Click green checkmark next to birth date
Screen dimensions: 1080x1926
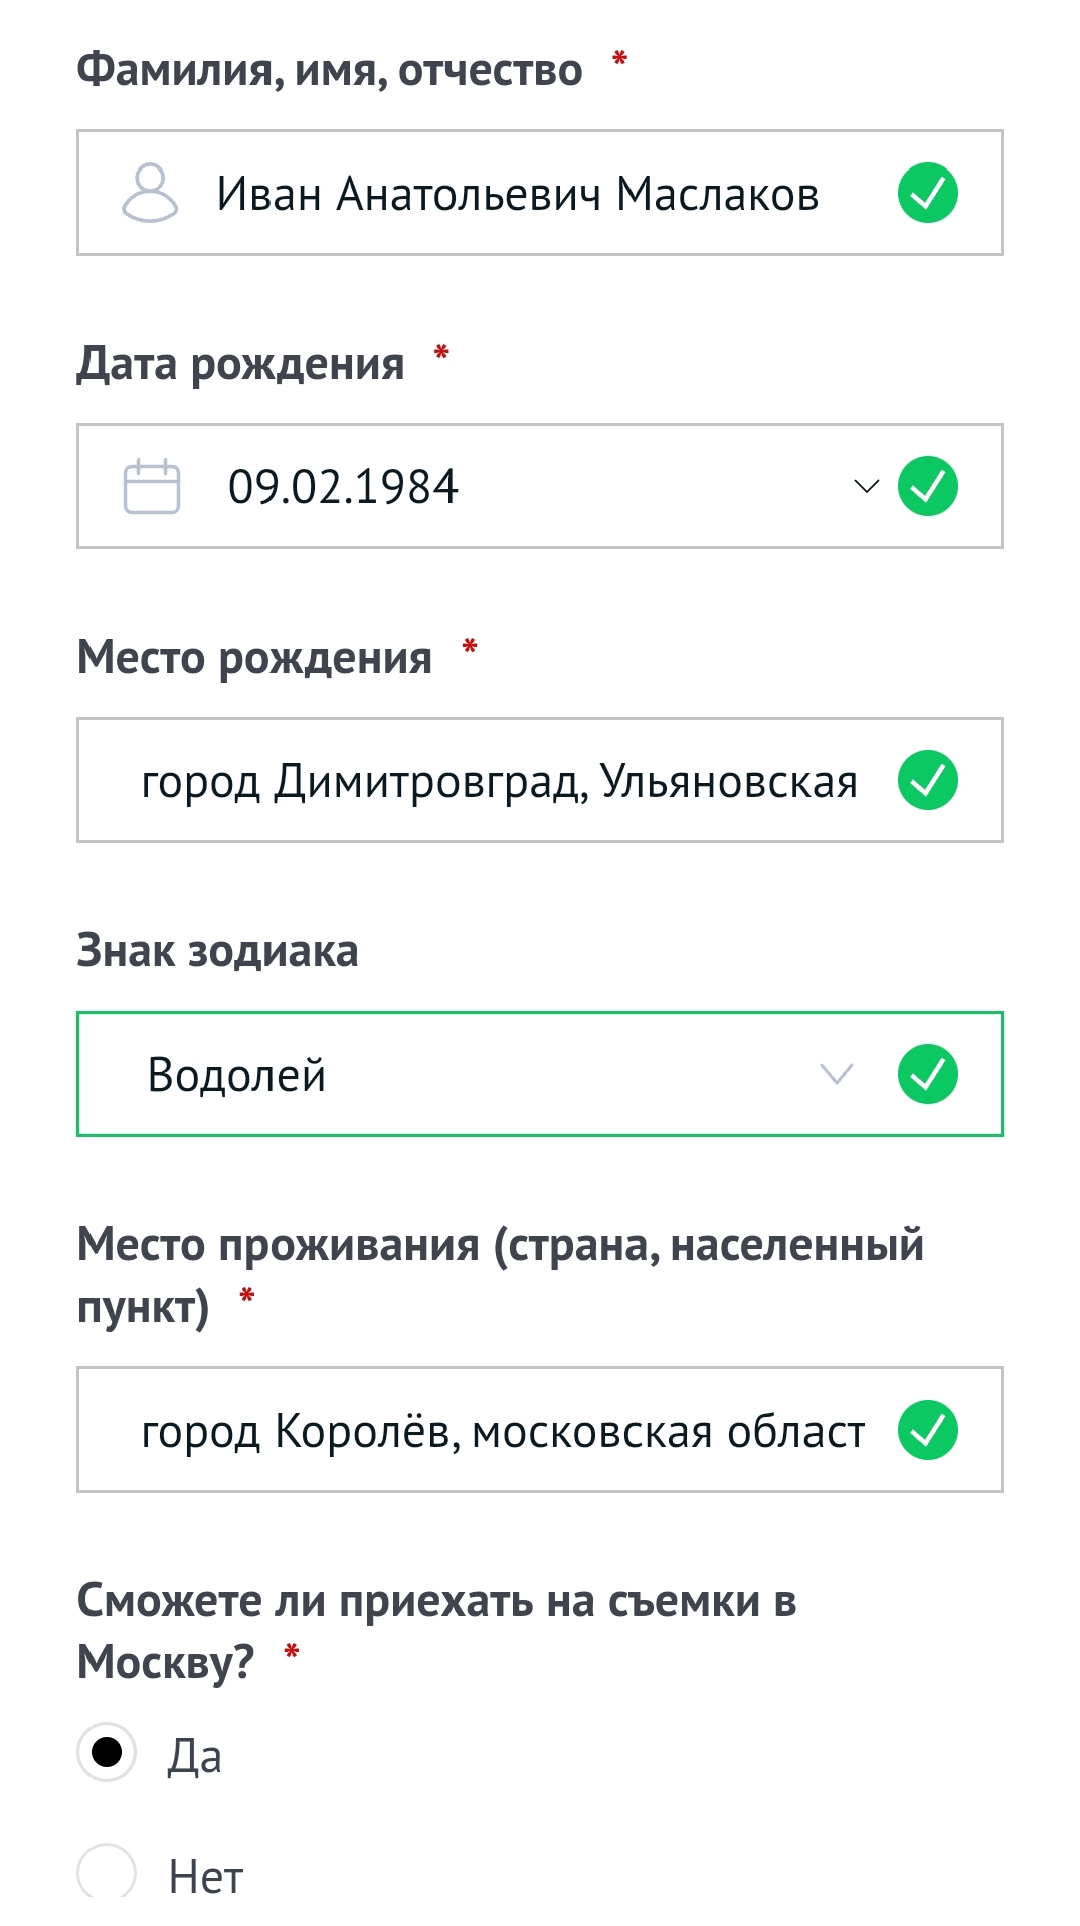click(928, 487)
